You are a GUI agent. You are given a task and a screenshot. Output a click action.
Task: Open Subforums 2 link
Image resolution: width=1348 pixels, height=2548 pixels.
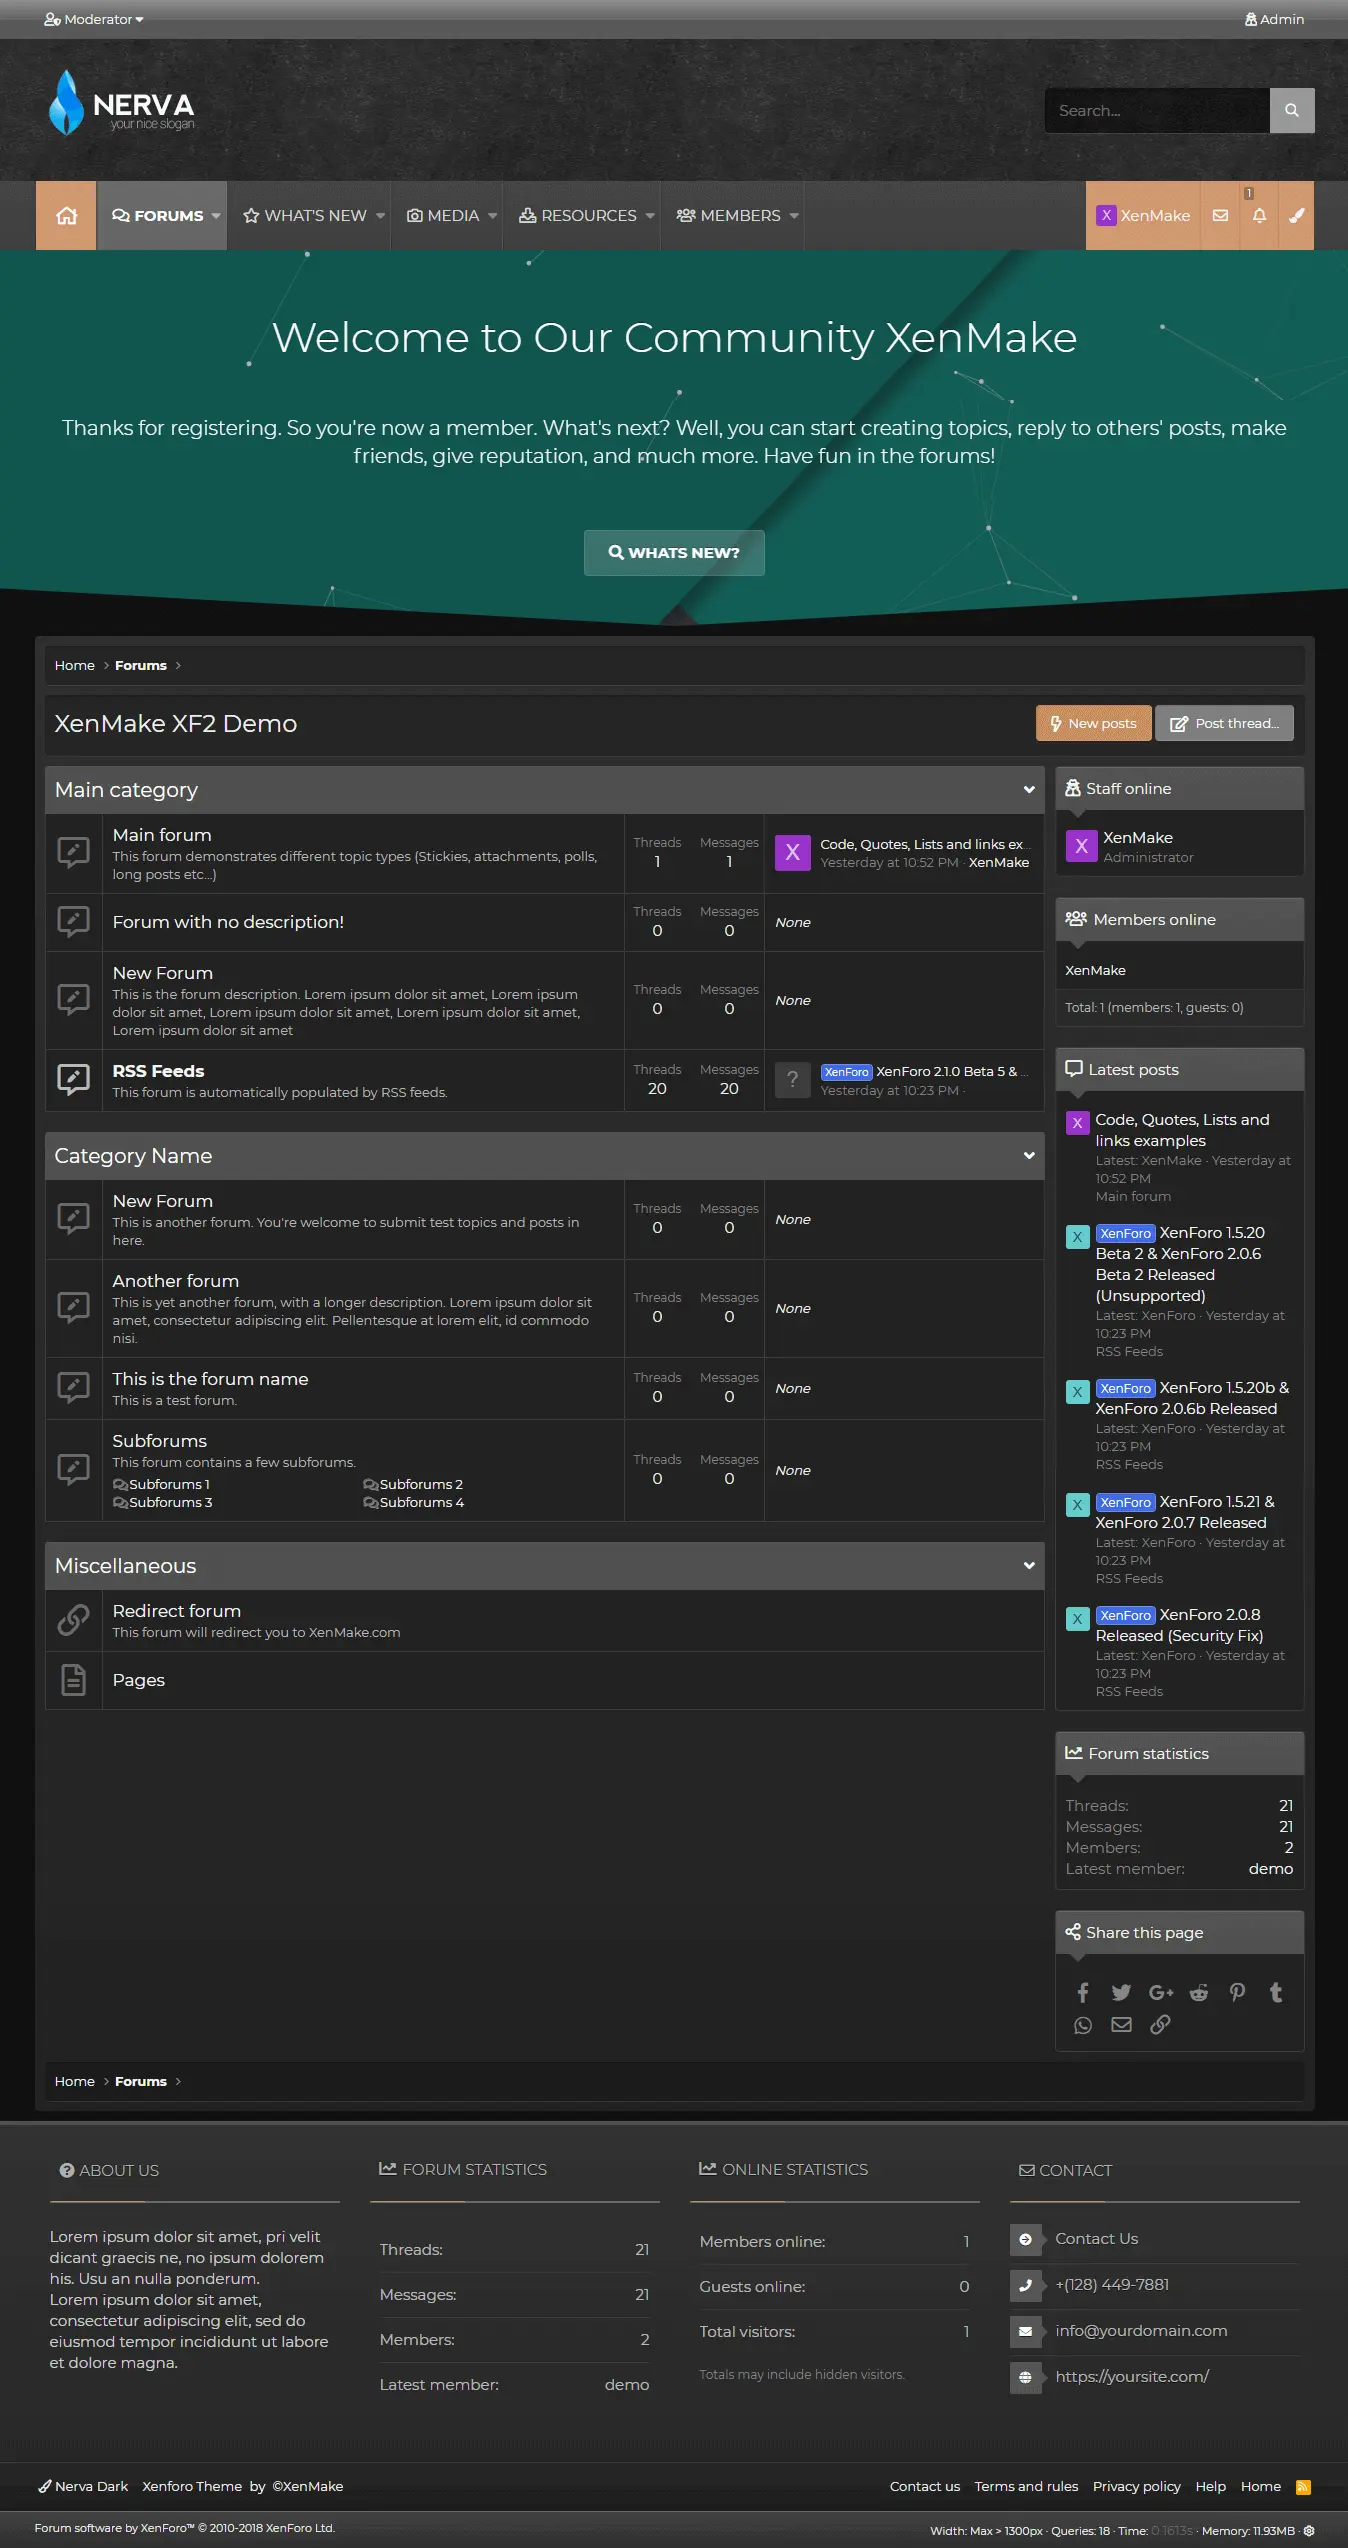(420, 1484)
